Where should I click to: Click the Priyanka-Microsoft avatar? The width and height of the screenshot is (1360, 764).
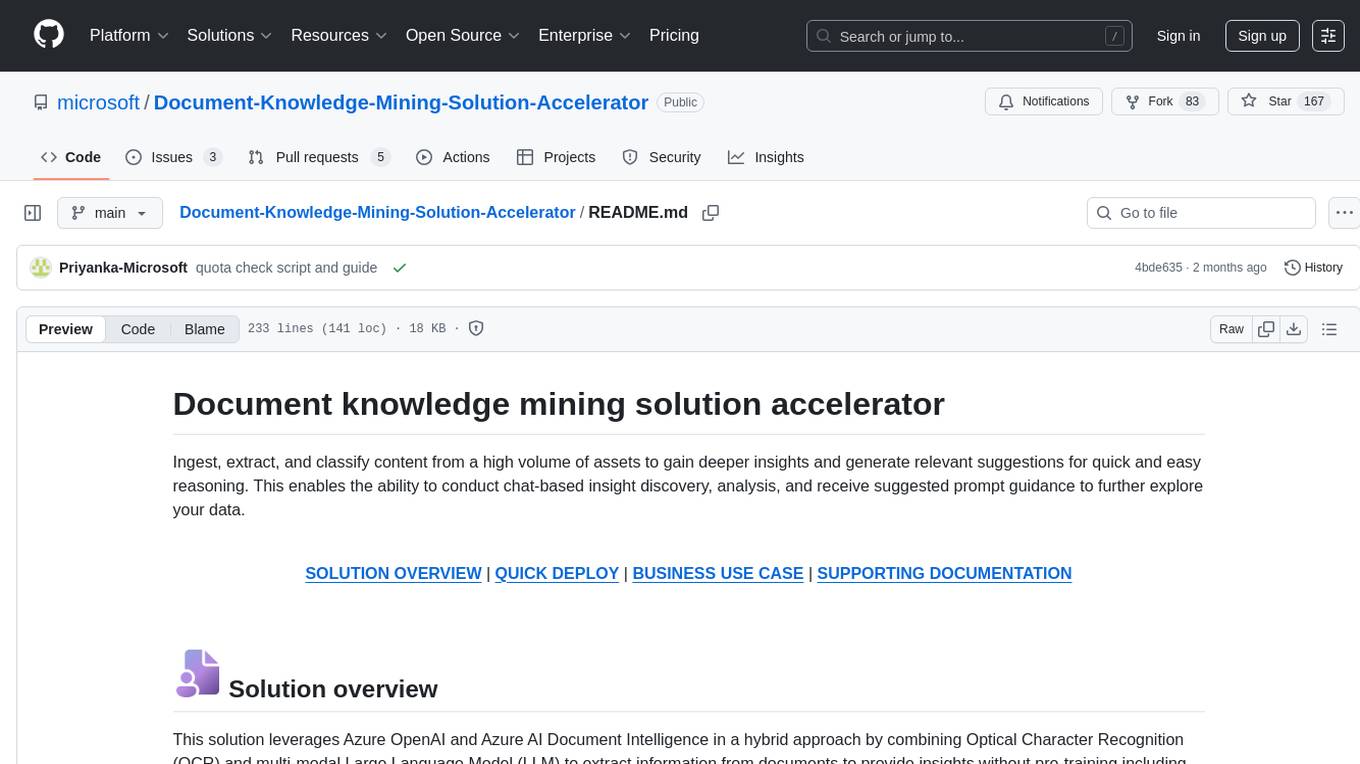pos(41,268)
